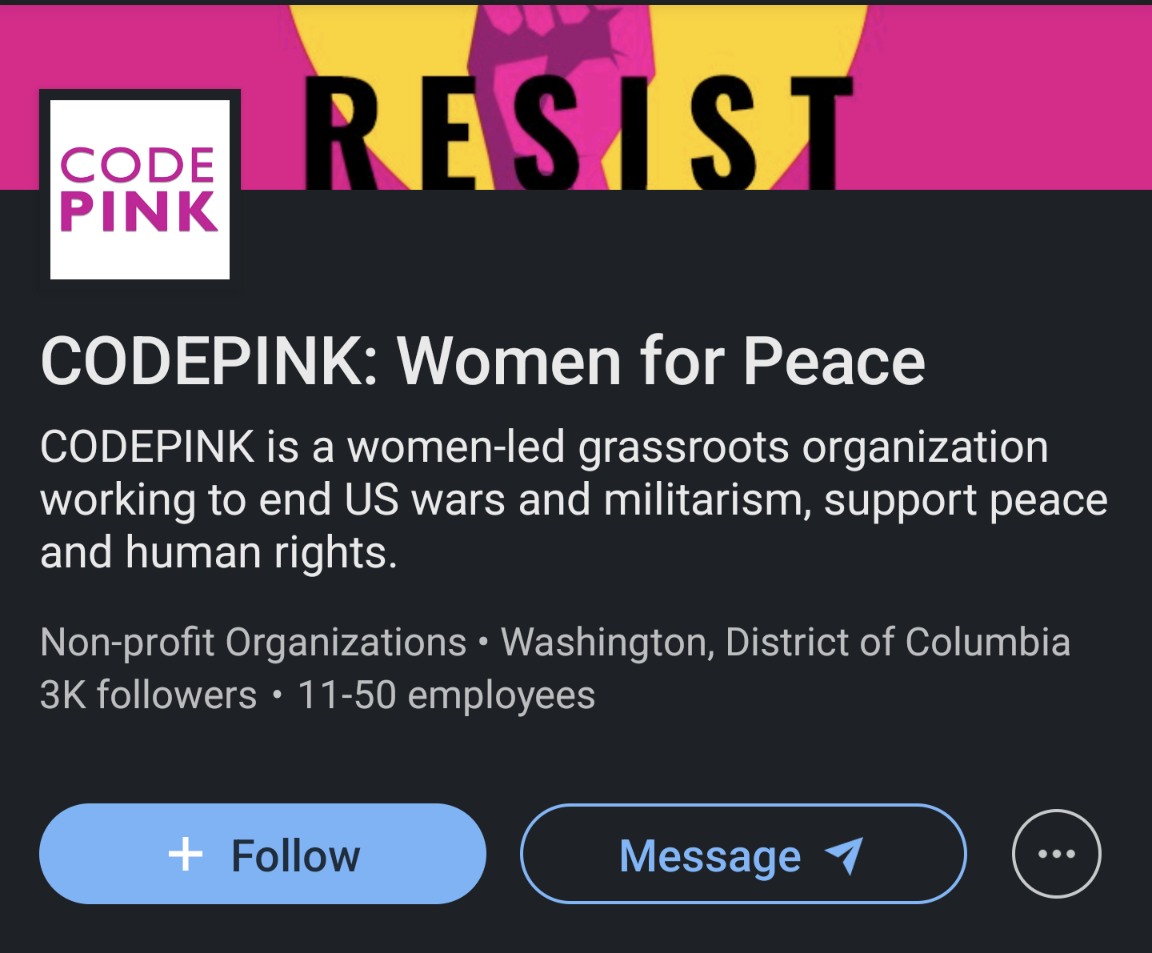Select the Non-profit Organizations industry label
This screenshot has height=953, width=1152.
(x=253, y=642)
